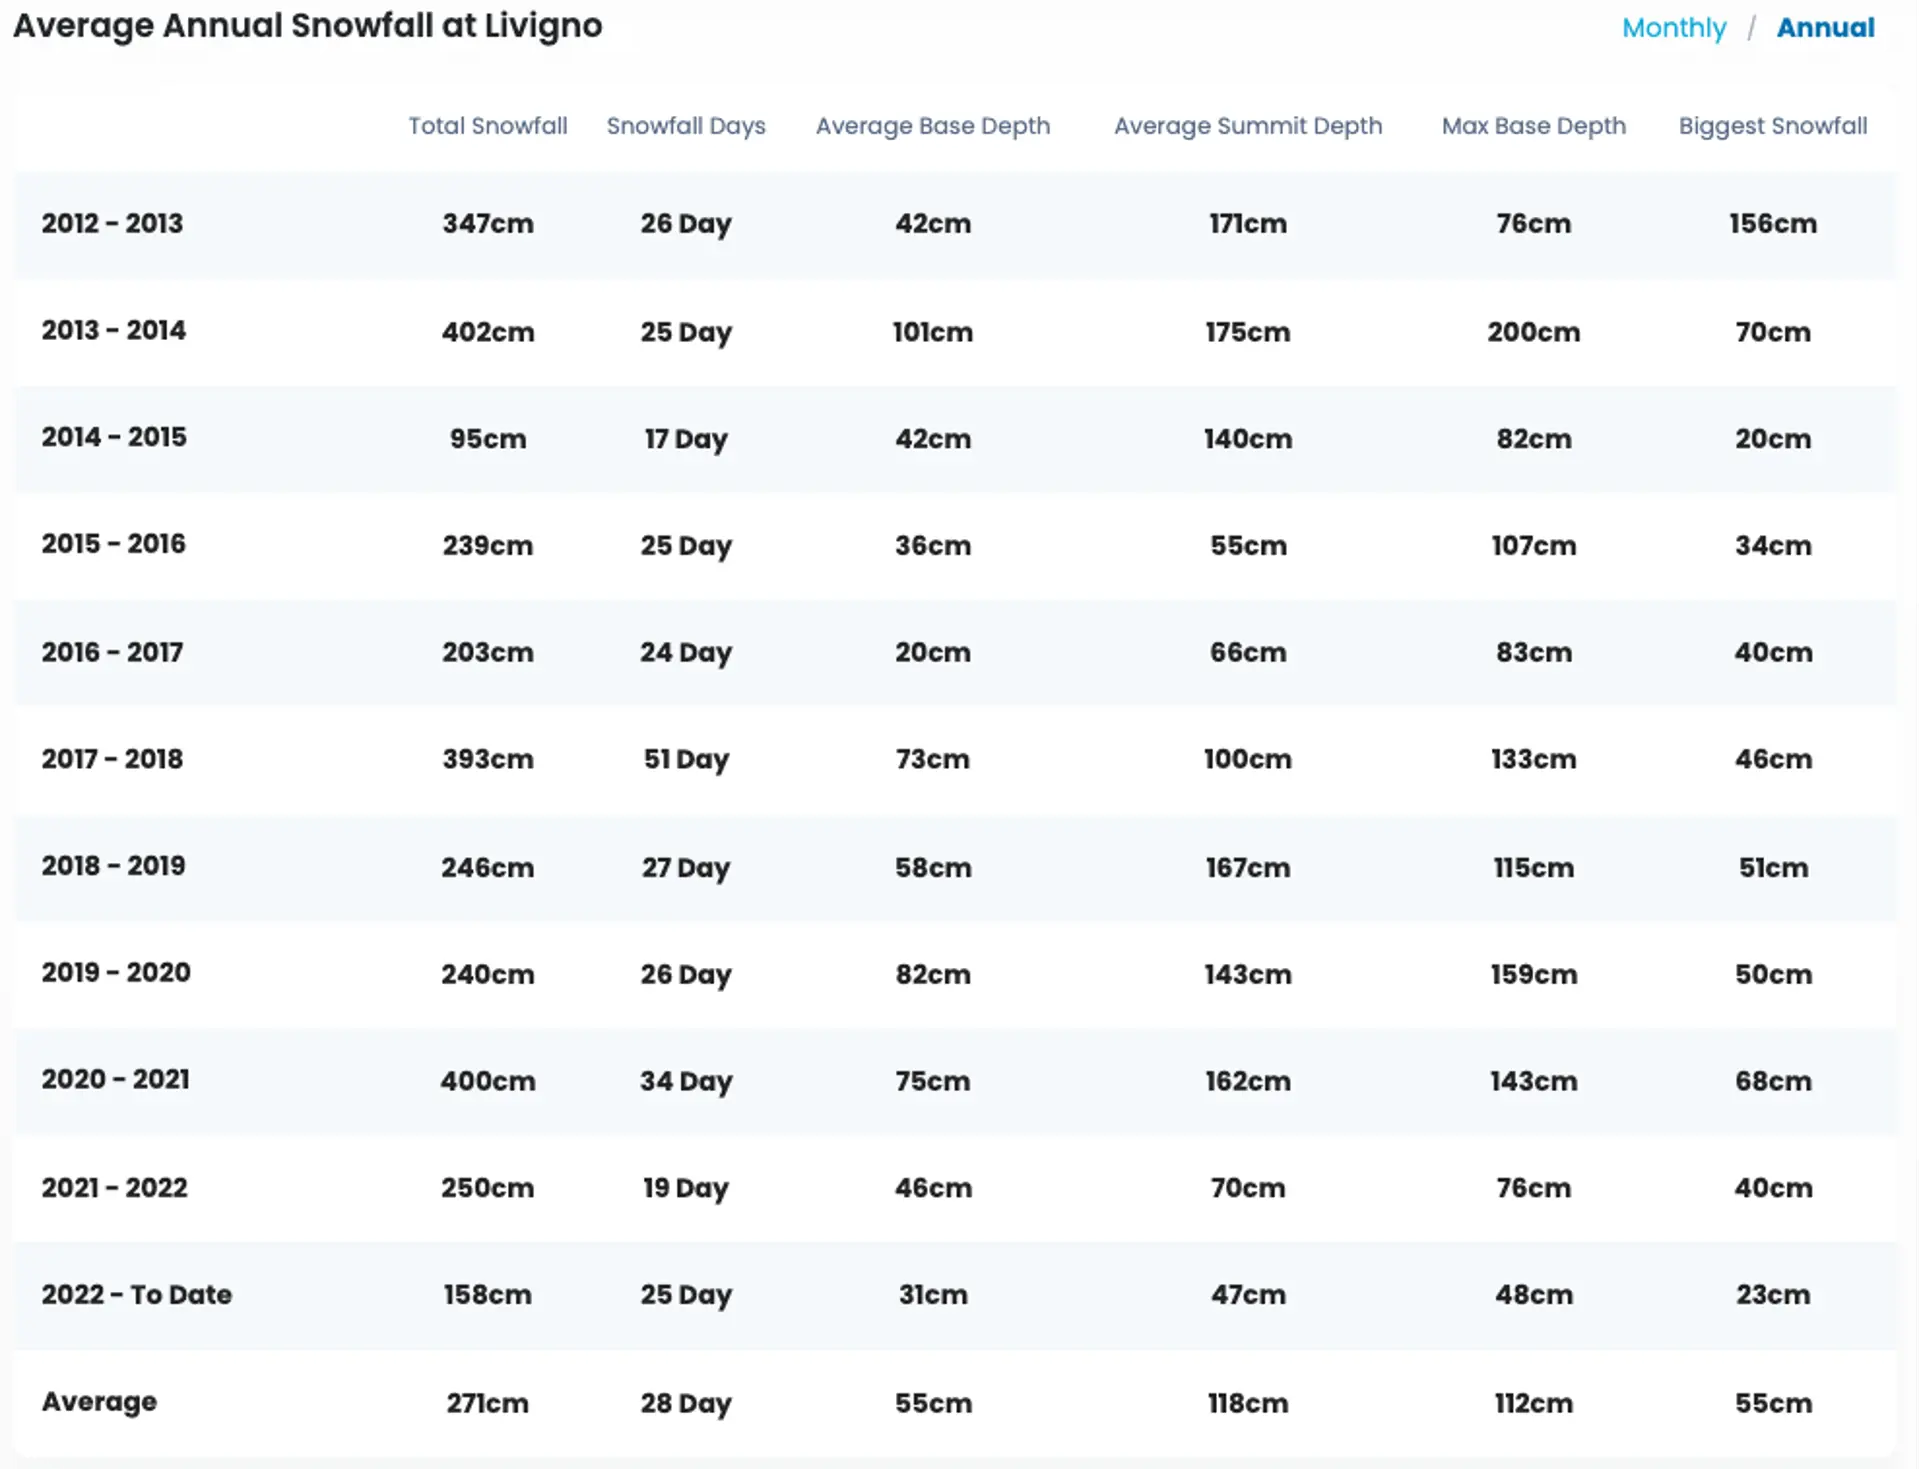Image resolution: width=1920 pixels, height=1469 pixels.
Task: Click the Average Base Depth header
Action: [x=932, y=126]
